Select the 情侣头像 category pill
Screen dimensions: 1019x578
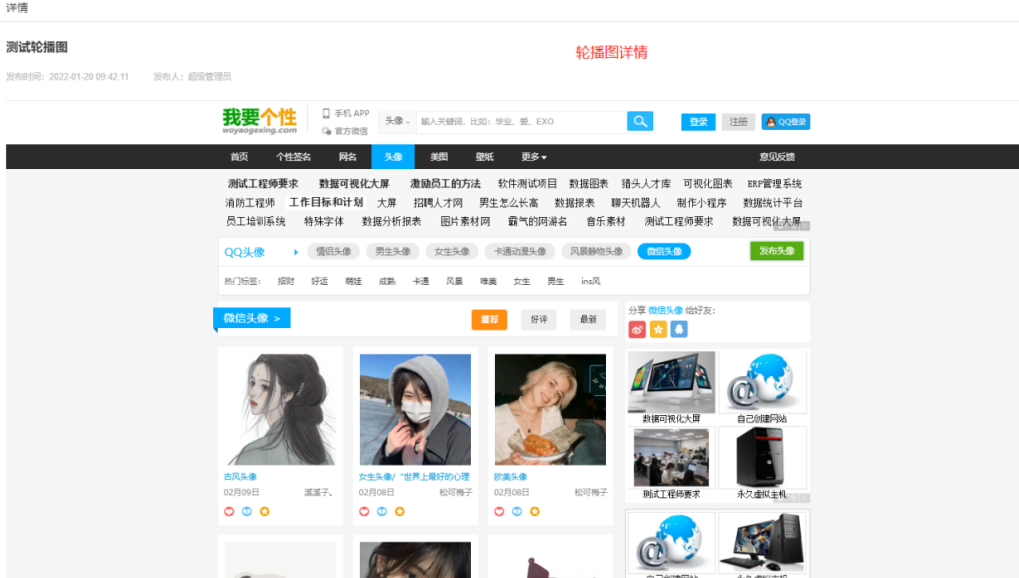coord(333,252)
